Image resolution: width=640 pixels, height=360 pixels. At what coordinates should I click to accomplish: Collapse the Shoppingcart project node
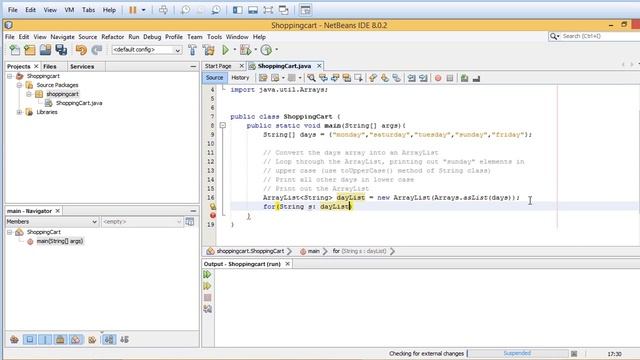tap(10, 76)
